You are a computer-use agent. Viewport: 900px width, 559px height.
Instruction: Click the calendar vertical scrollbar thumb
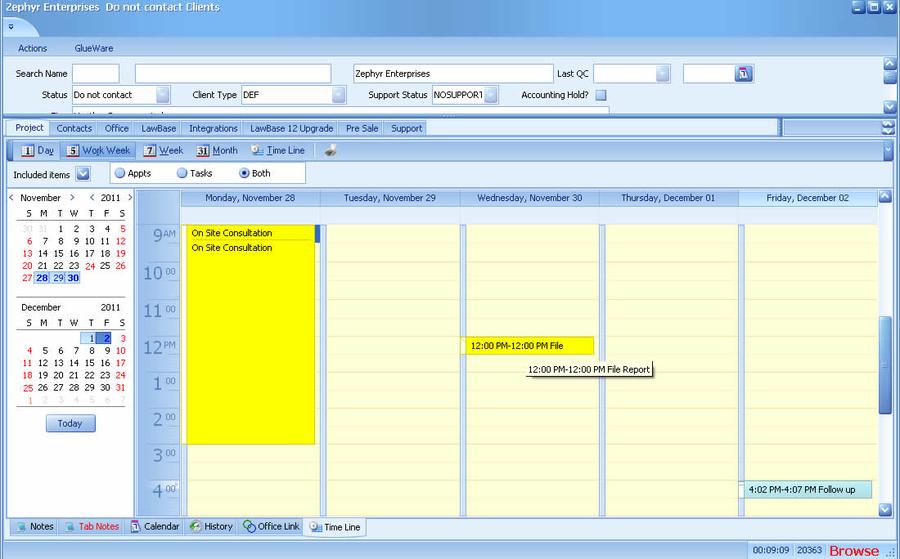click(x=885, y=364)
